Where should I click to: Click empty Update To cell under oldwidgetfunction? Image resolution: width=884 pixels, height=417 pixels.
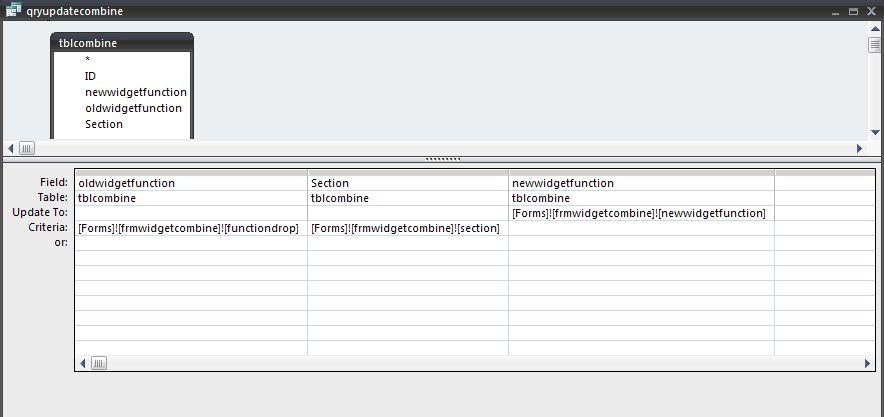[x=191, y=214]
